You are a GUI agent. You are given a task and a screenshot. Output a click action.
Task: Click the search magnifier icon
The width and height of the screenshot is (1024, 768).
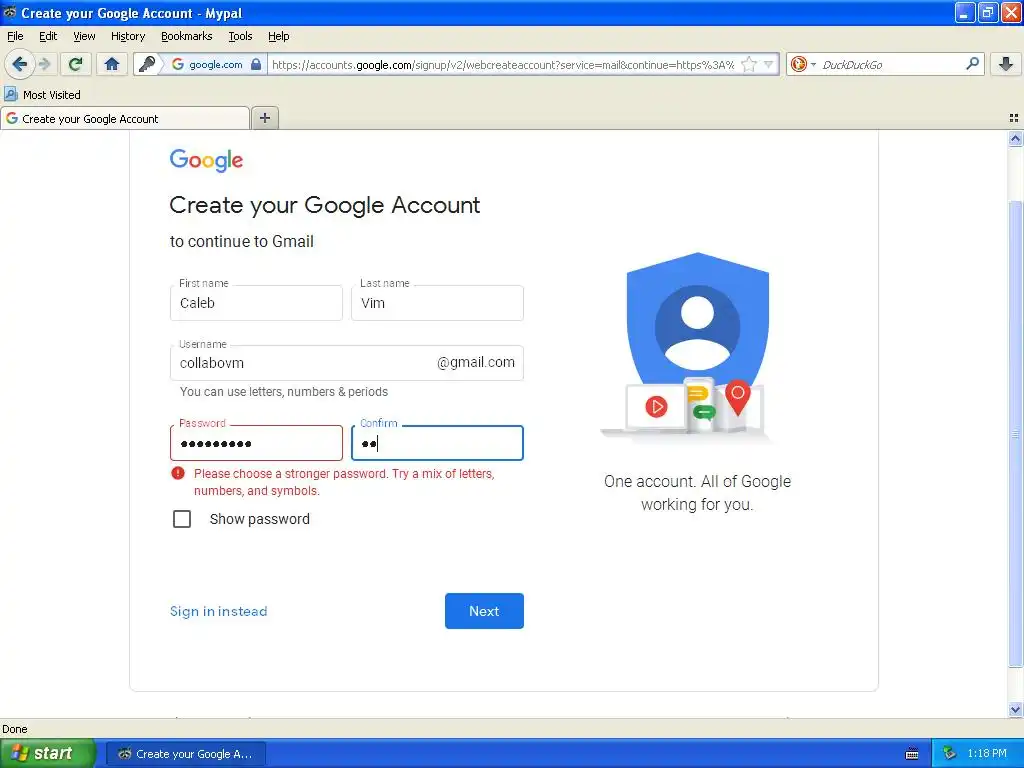click(x=972, y=63)
